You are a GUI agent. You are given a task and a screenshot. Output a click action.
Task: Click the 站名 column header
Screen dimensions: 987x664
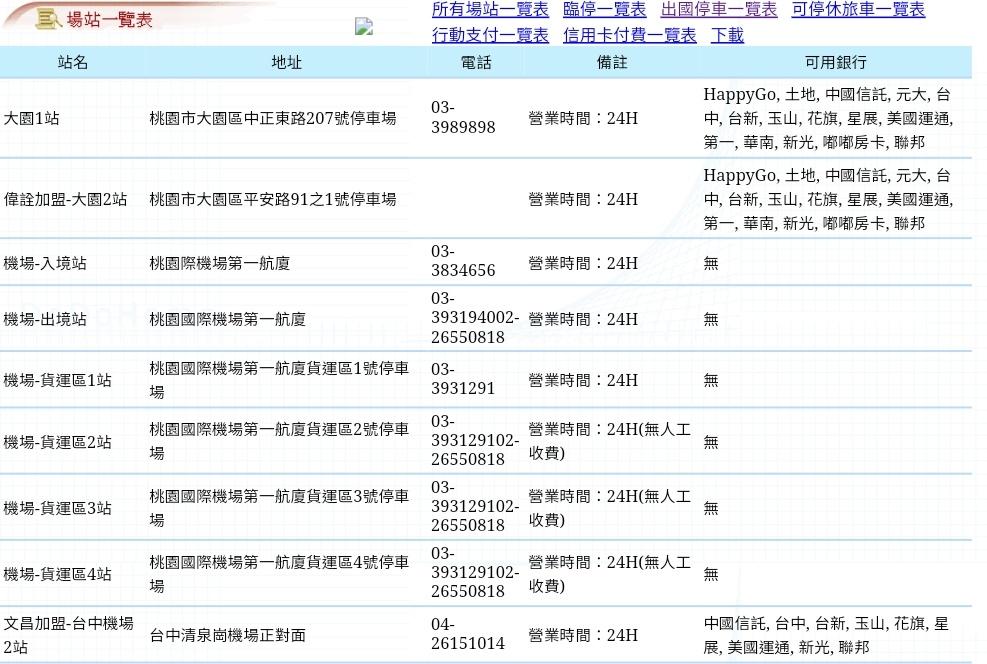(72, 62)
